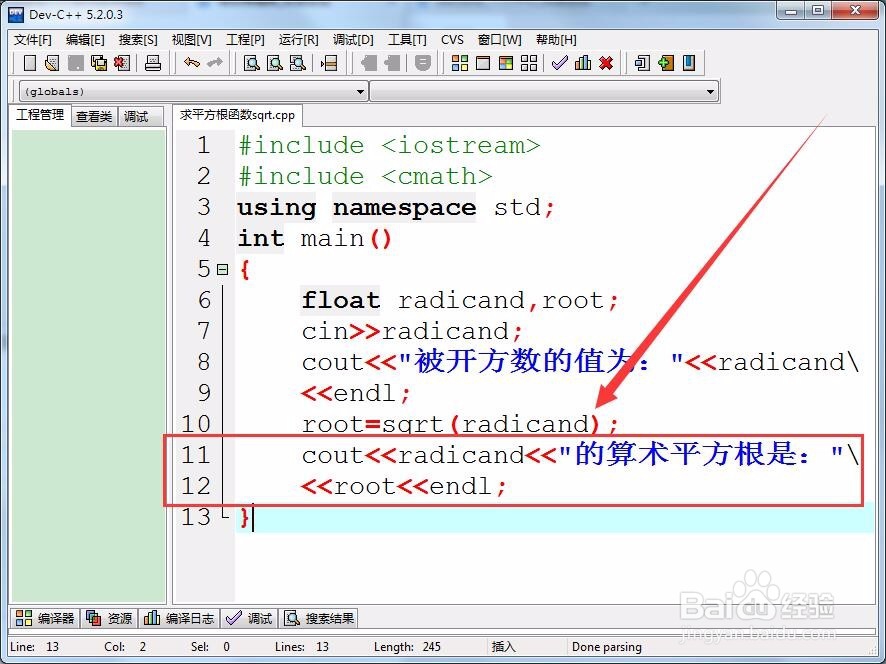Click the disabled forward-arrow toolbar icon
The height and width of the screenshot is (664, 886).
pyautogui.click(x=392, y=63)
